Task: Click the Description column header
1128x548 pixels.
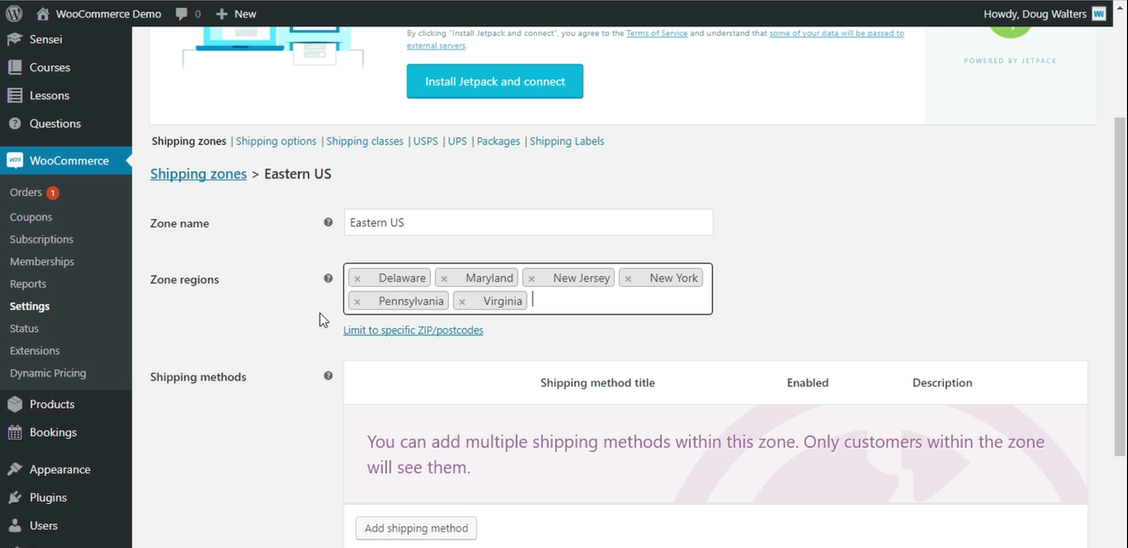Action: [x=942, y=383]
